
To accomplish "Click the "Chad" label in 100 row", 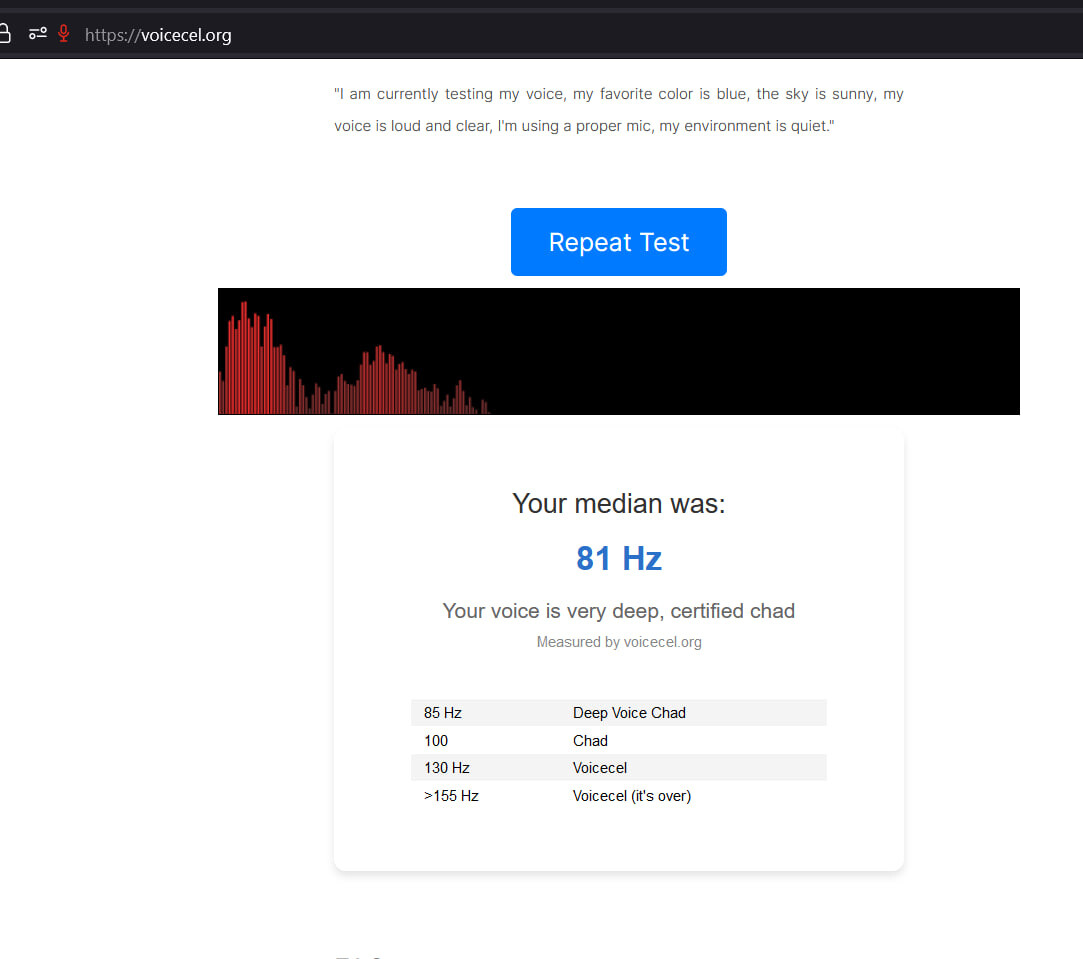I will click(x=590, y=741).
